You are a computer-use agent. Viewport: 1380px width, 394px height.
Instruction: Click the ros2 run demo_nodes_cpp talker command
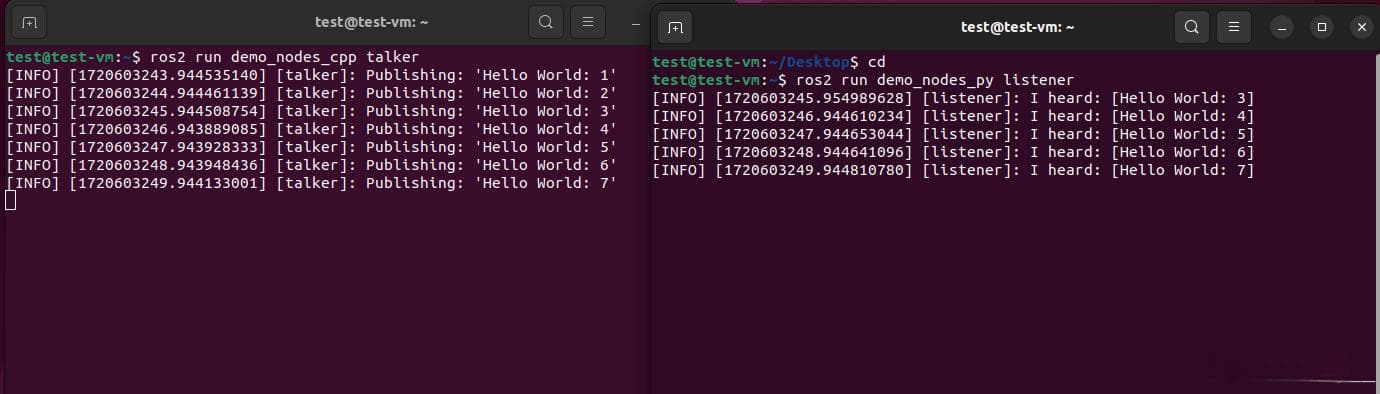[x=284, y=57]
